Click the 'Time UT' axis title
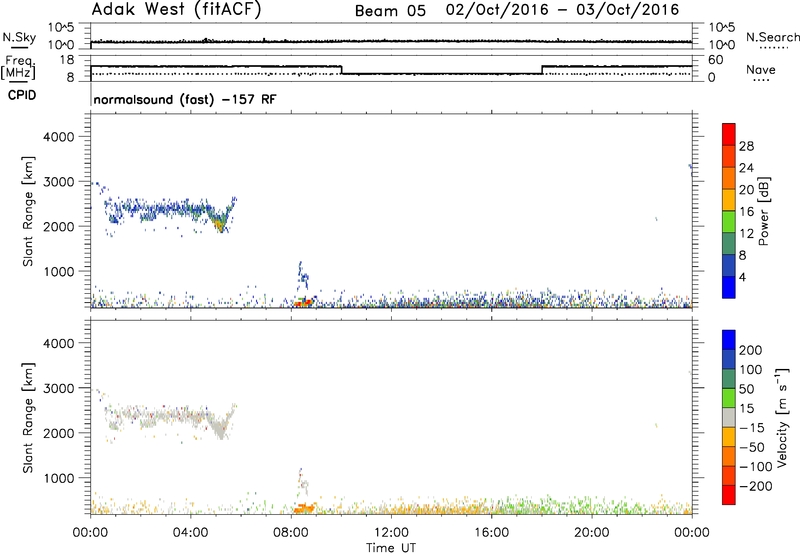 pos(391,548)
